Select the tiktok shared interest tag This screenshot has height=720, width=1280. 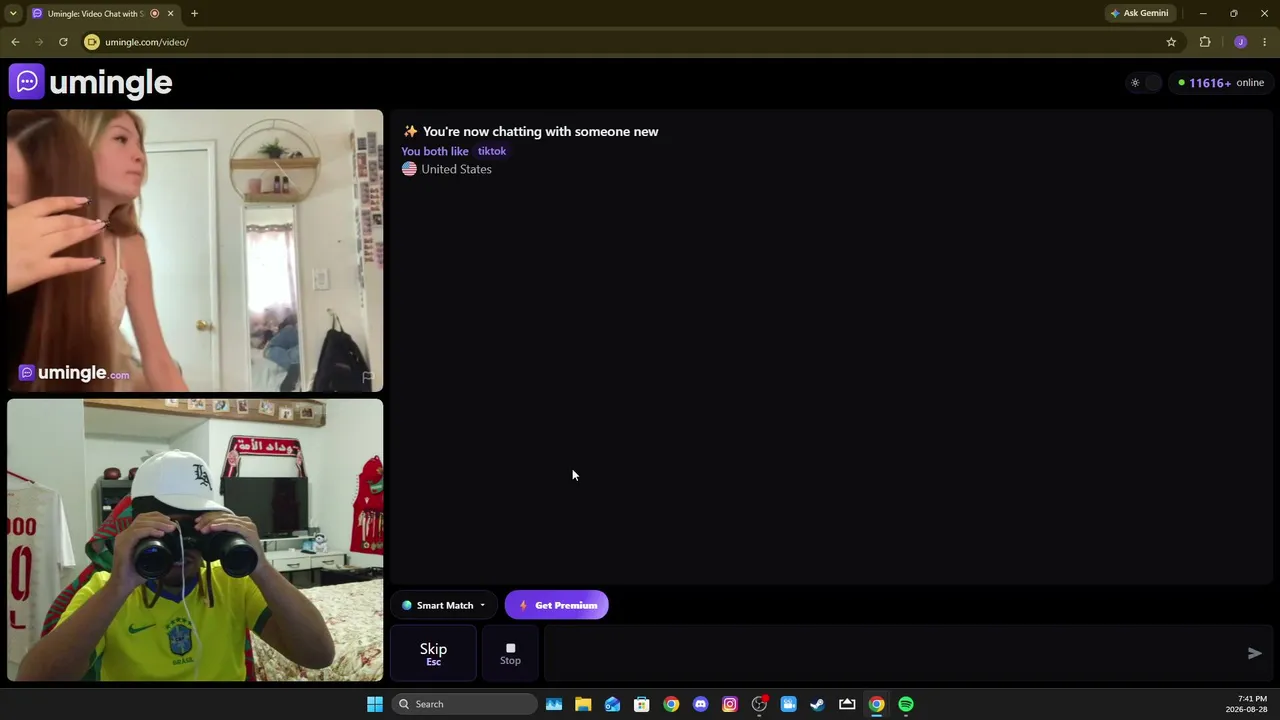(492, 151)
